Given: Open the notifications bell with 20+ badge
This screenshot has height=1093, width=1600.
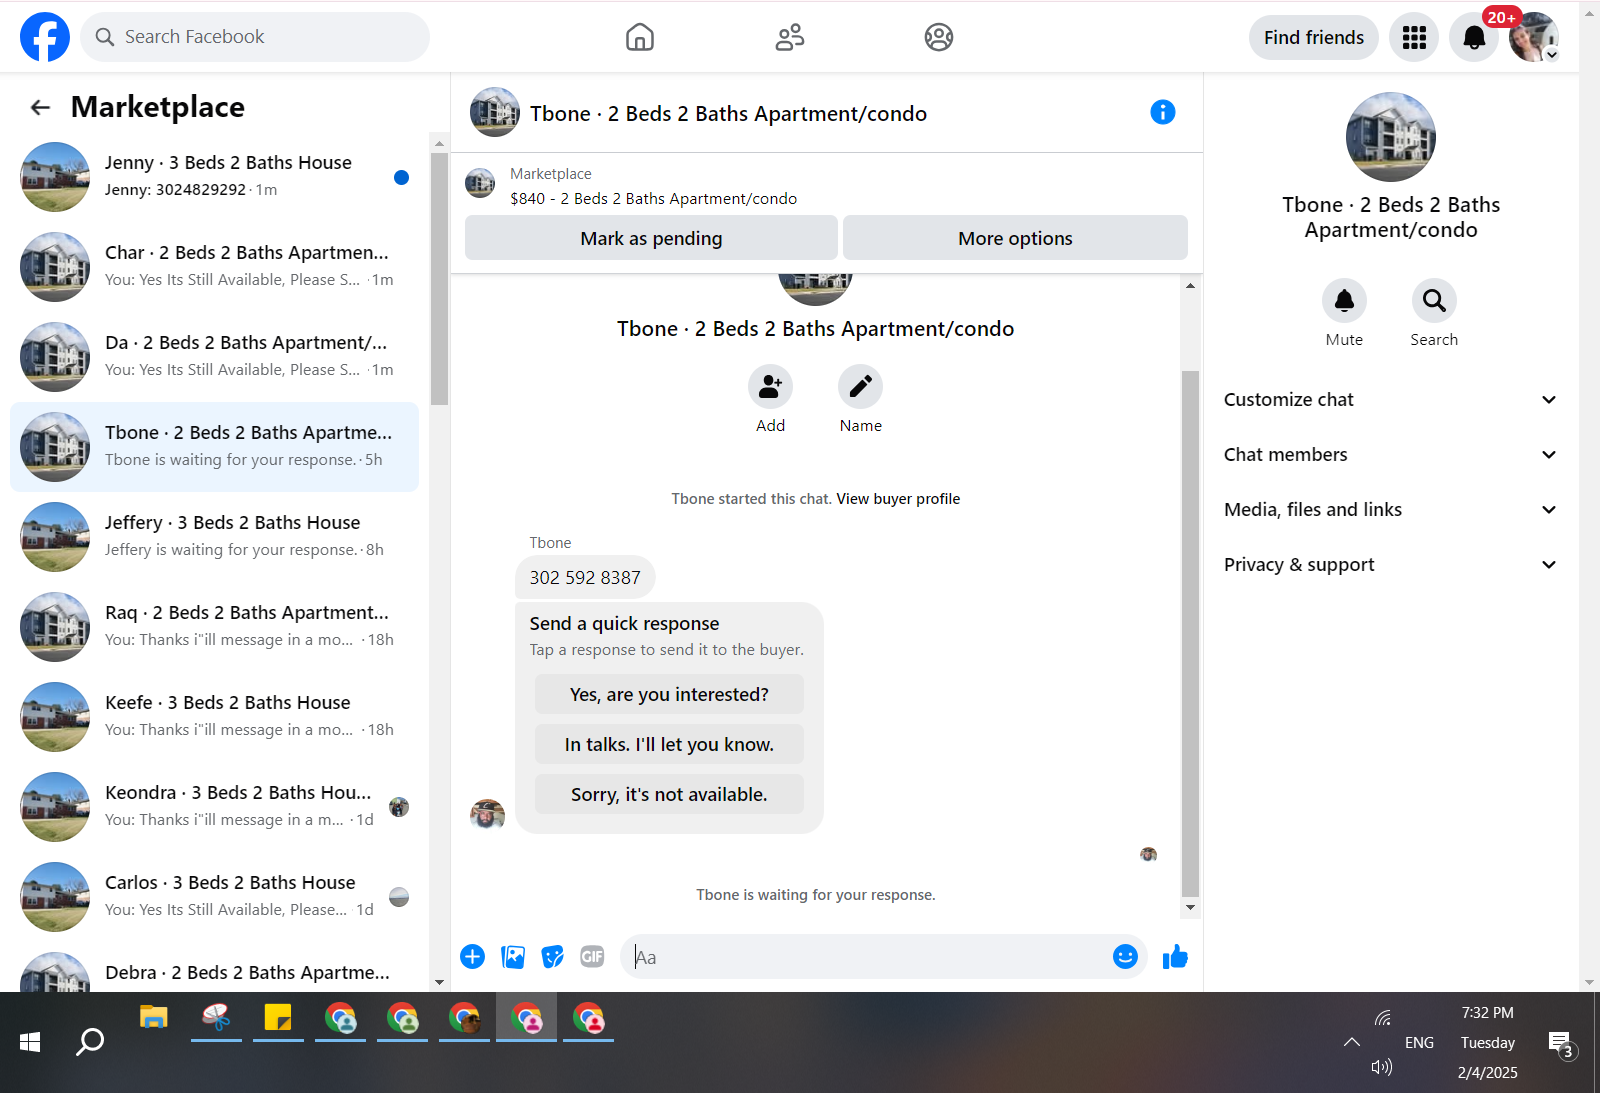Looking at the screenshot, I should click(x=1474, y=38).
